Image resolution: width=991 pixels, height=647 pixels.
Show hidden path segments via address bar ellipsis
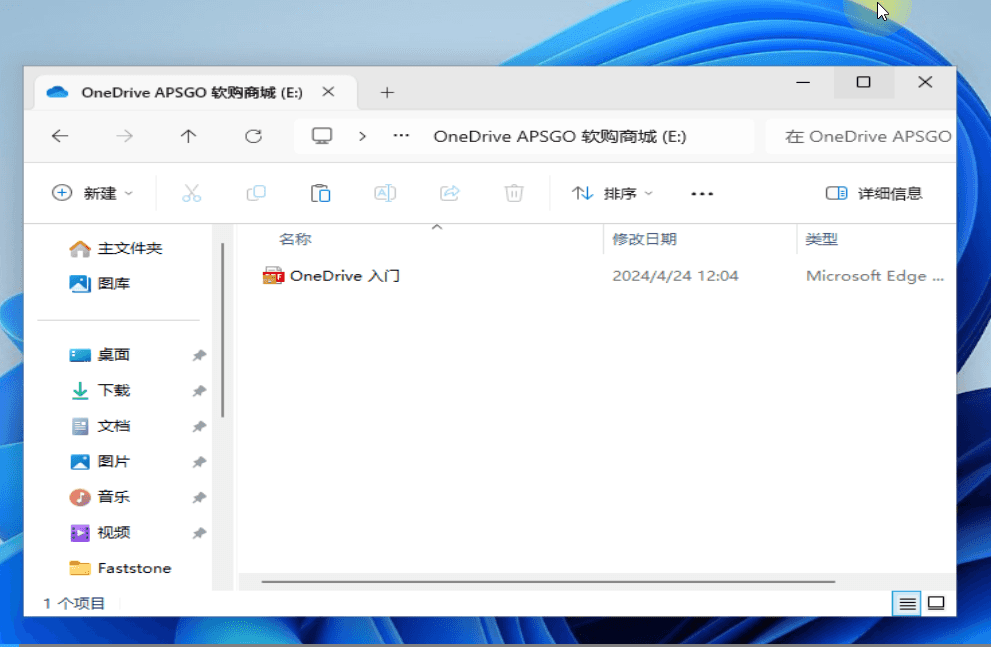tap(401, 135)
